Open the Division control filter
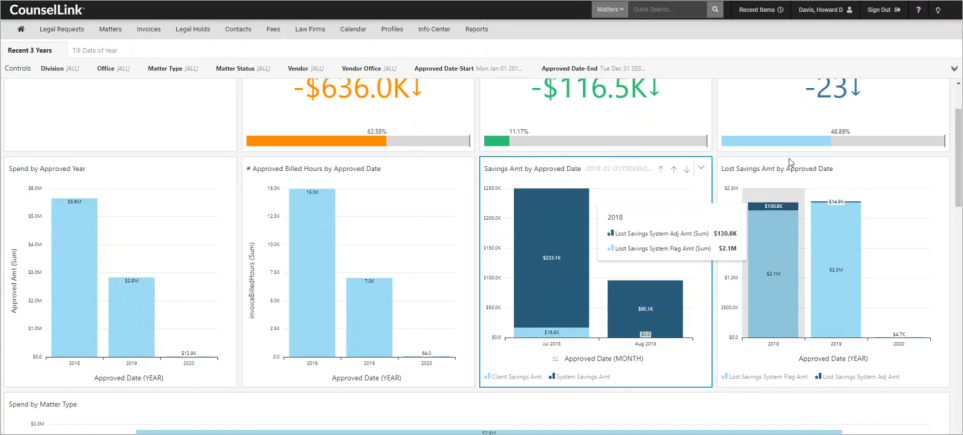 coord(60,69)
